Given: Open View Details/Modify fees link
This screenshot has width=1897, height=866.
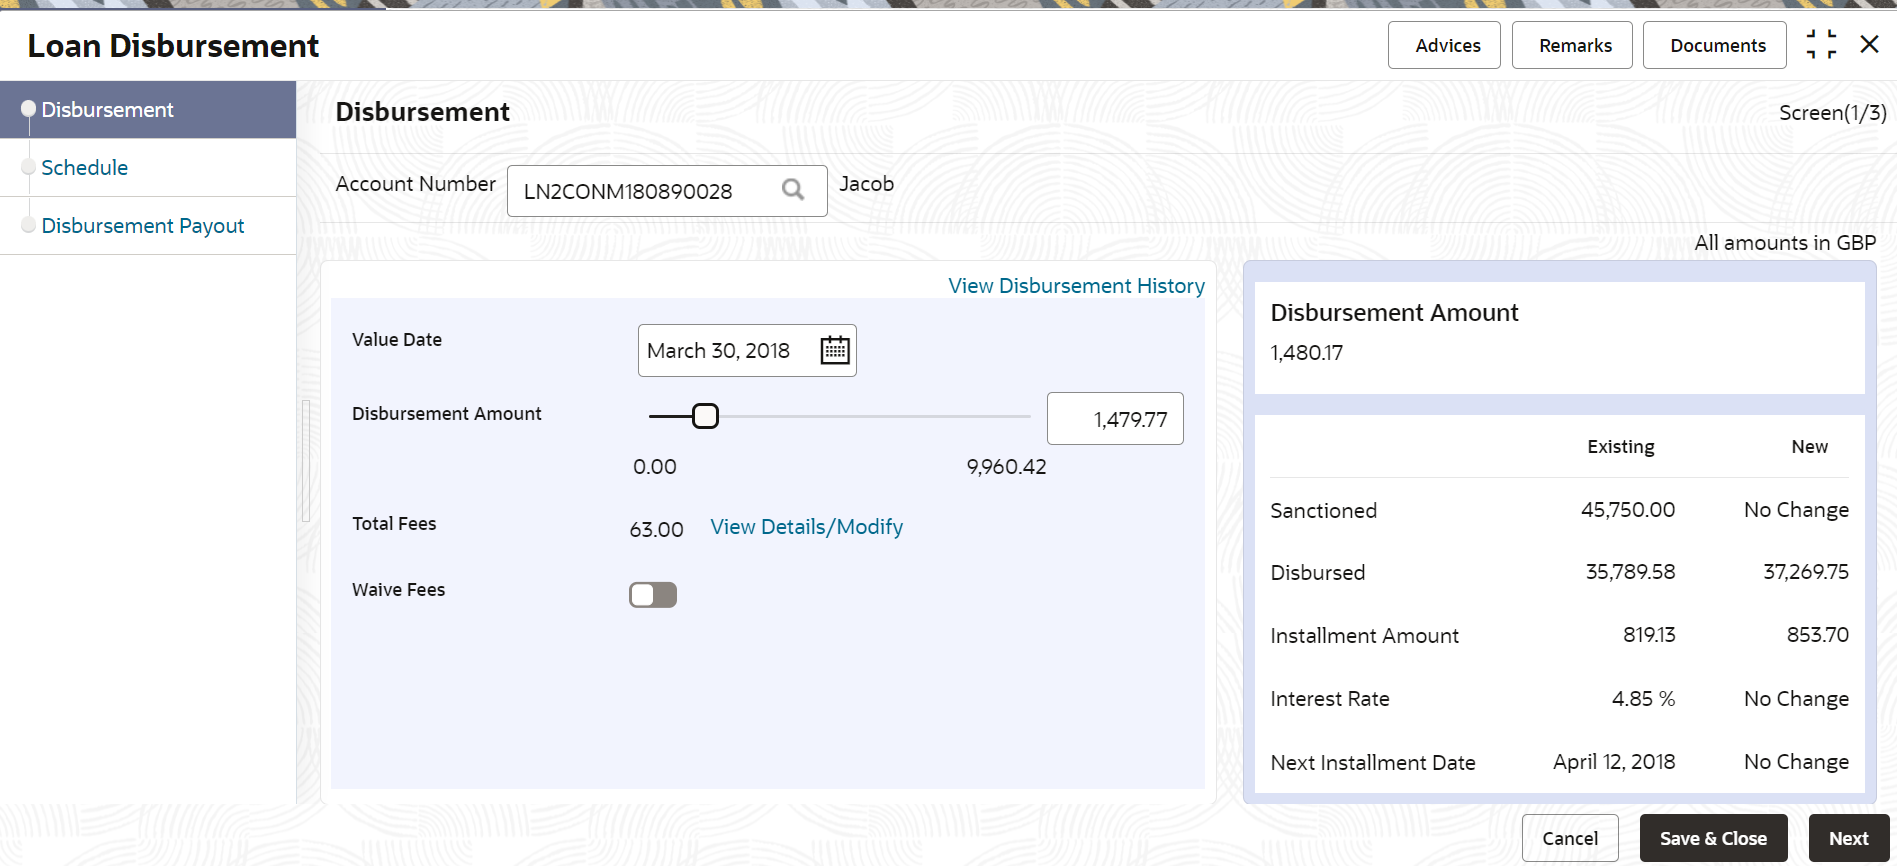Looking at the screenshot, I should 807,527.
